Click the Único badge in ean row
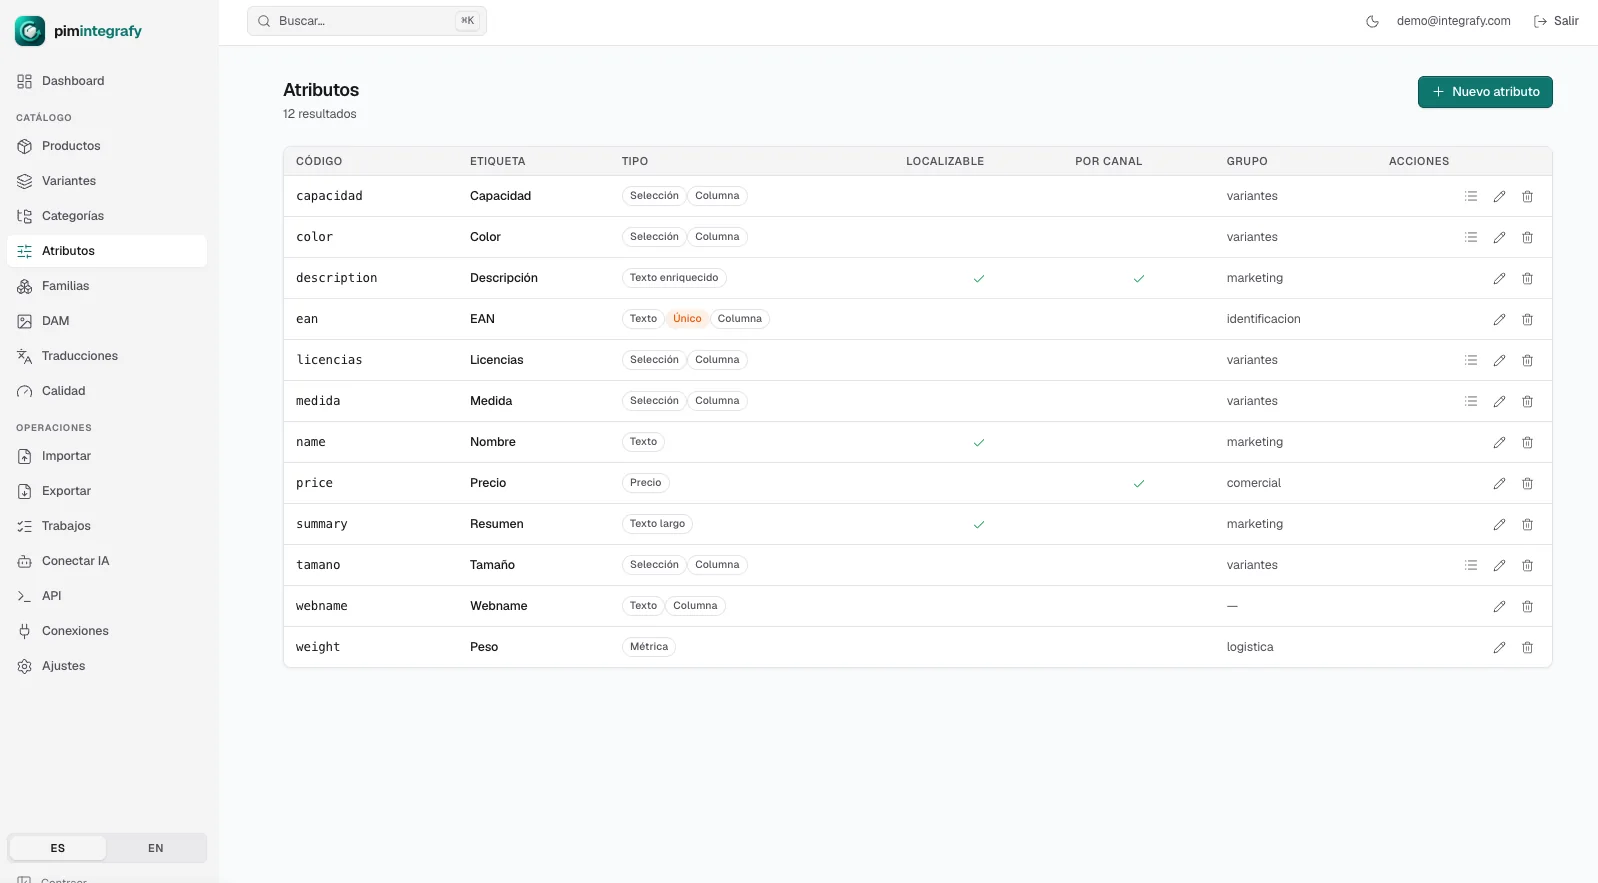This screenshot has width=1598, height=883. [687, 319]
